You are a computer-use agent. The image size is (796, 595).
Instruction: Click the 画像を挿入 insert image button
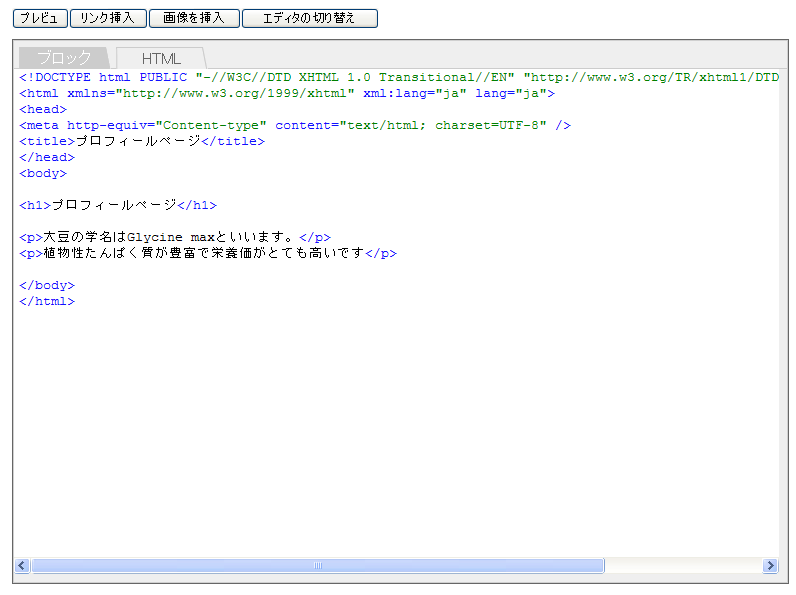pos(194,18)
